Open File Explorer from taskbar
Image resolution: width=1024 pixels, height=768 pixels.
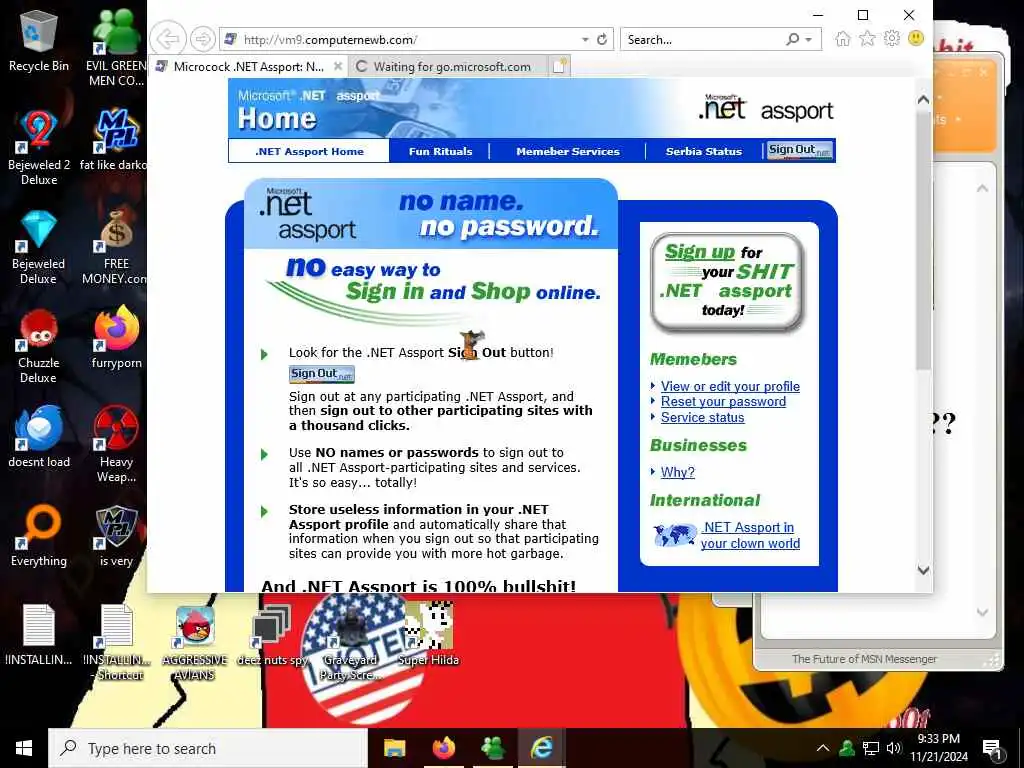tap(394, 748)
